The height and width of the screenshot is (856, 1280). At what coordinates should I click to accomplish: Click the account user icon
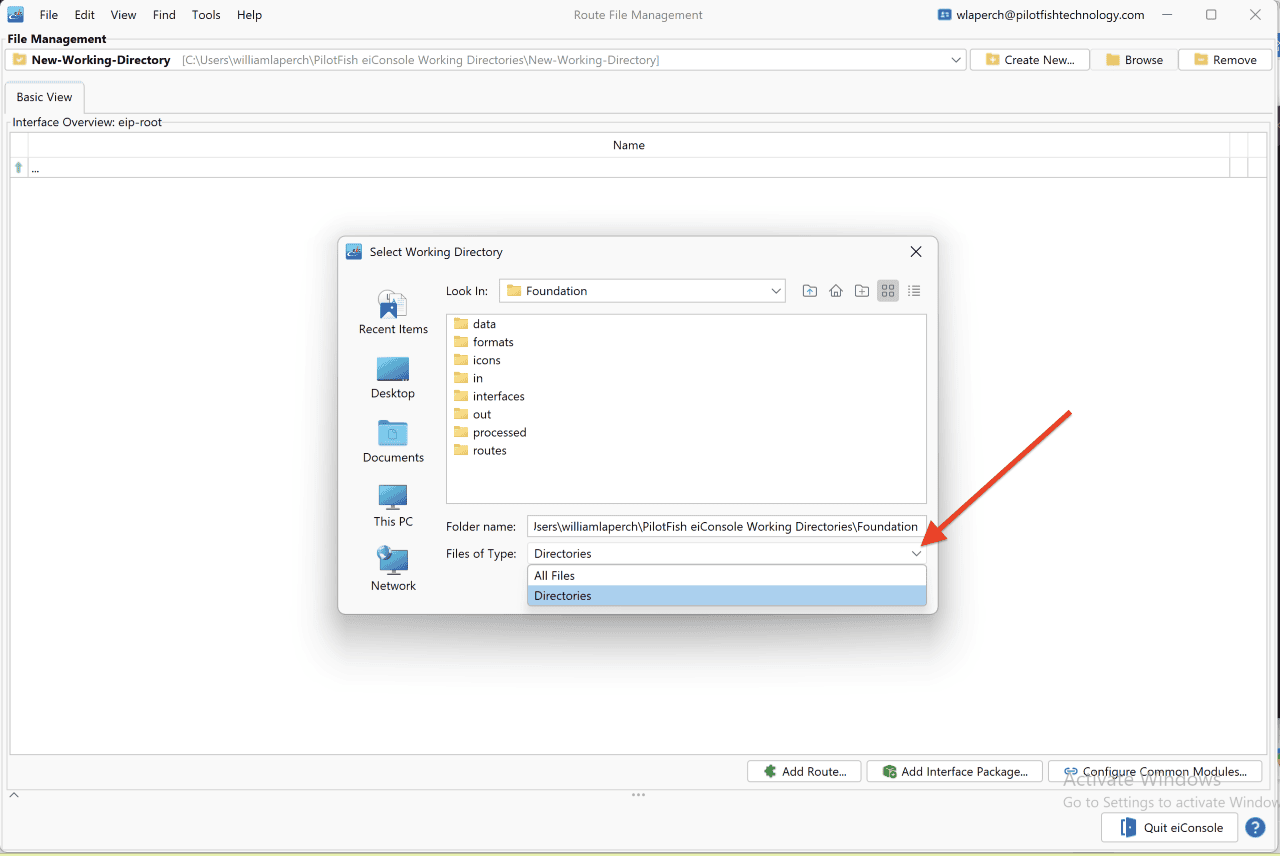coord(944,15)
